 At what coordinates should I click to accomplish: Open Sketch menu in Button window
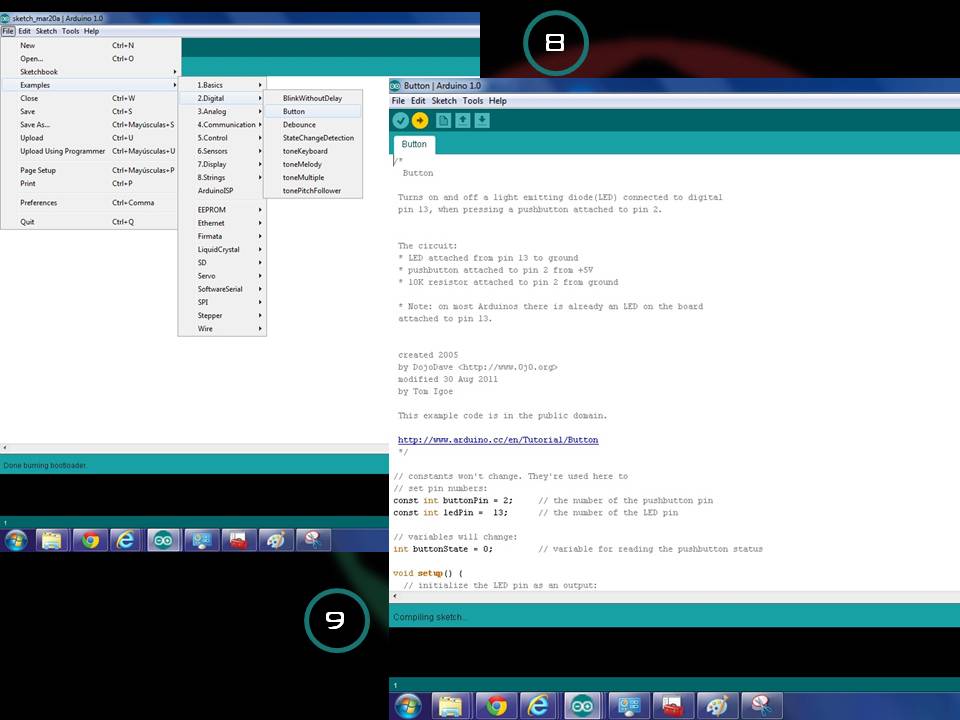tap(444, 101)
